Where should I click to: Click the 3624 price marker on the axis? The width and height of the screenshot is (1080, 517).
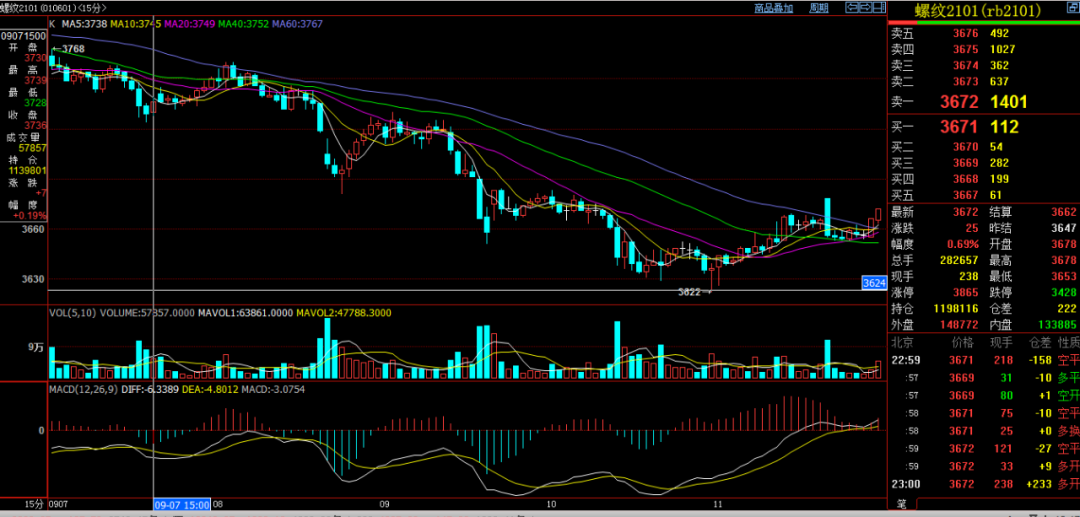(x=873, y=282)
